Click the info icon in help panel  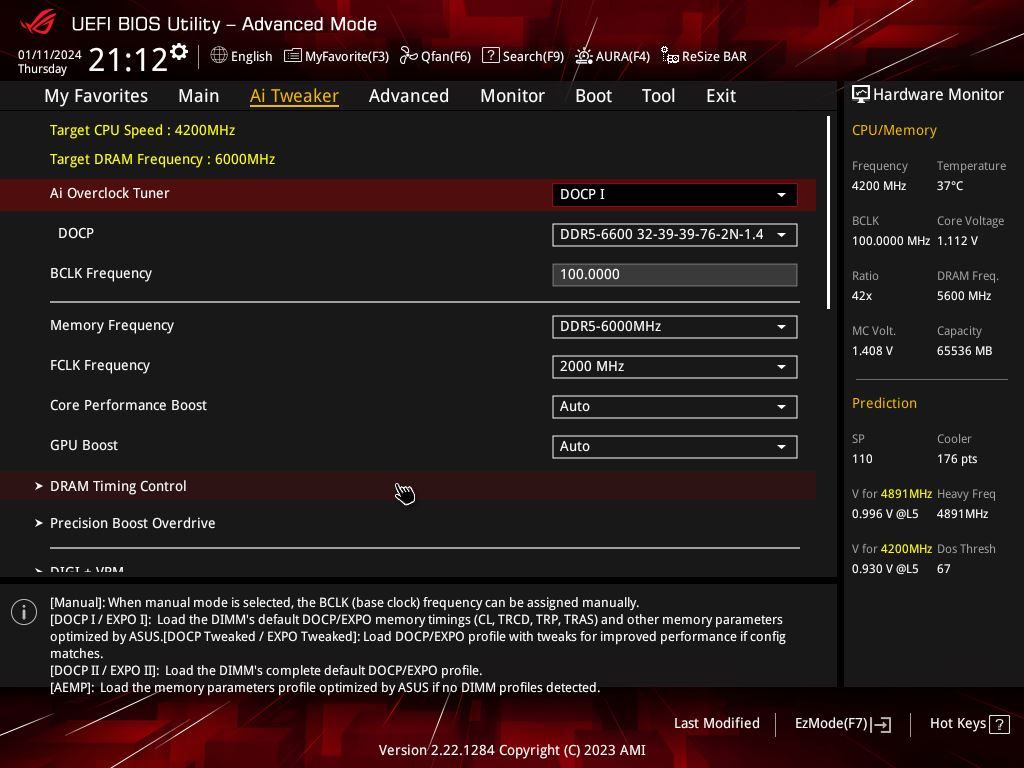(24, 612)
